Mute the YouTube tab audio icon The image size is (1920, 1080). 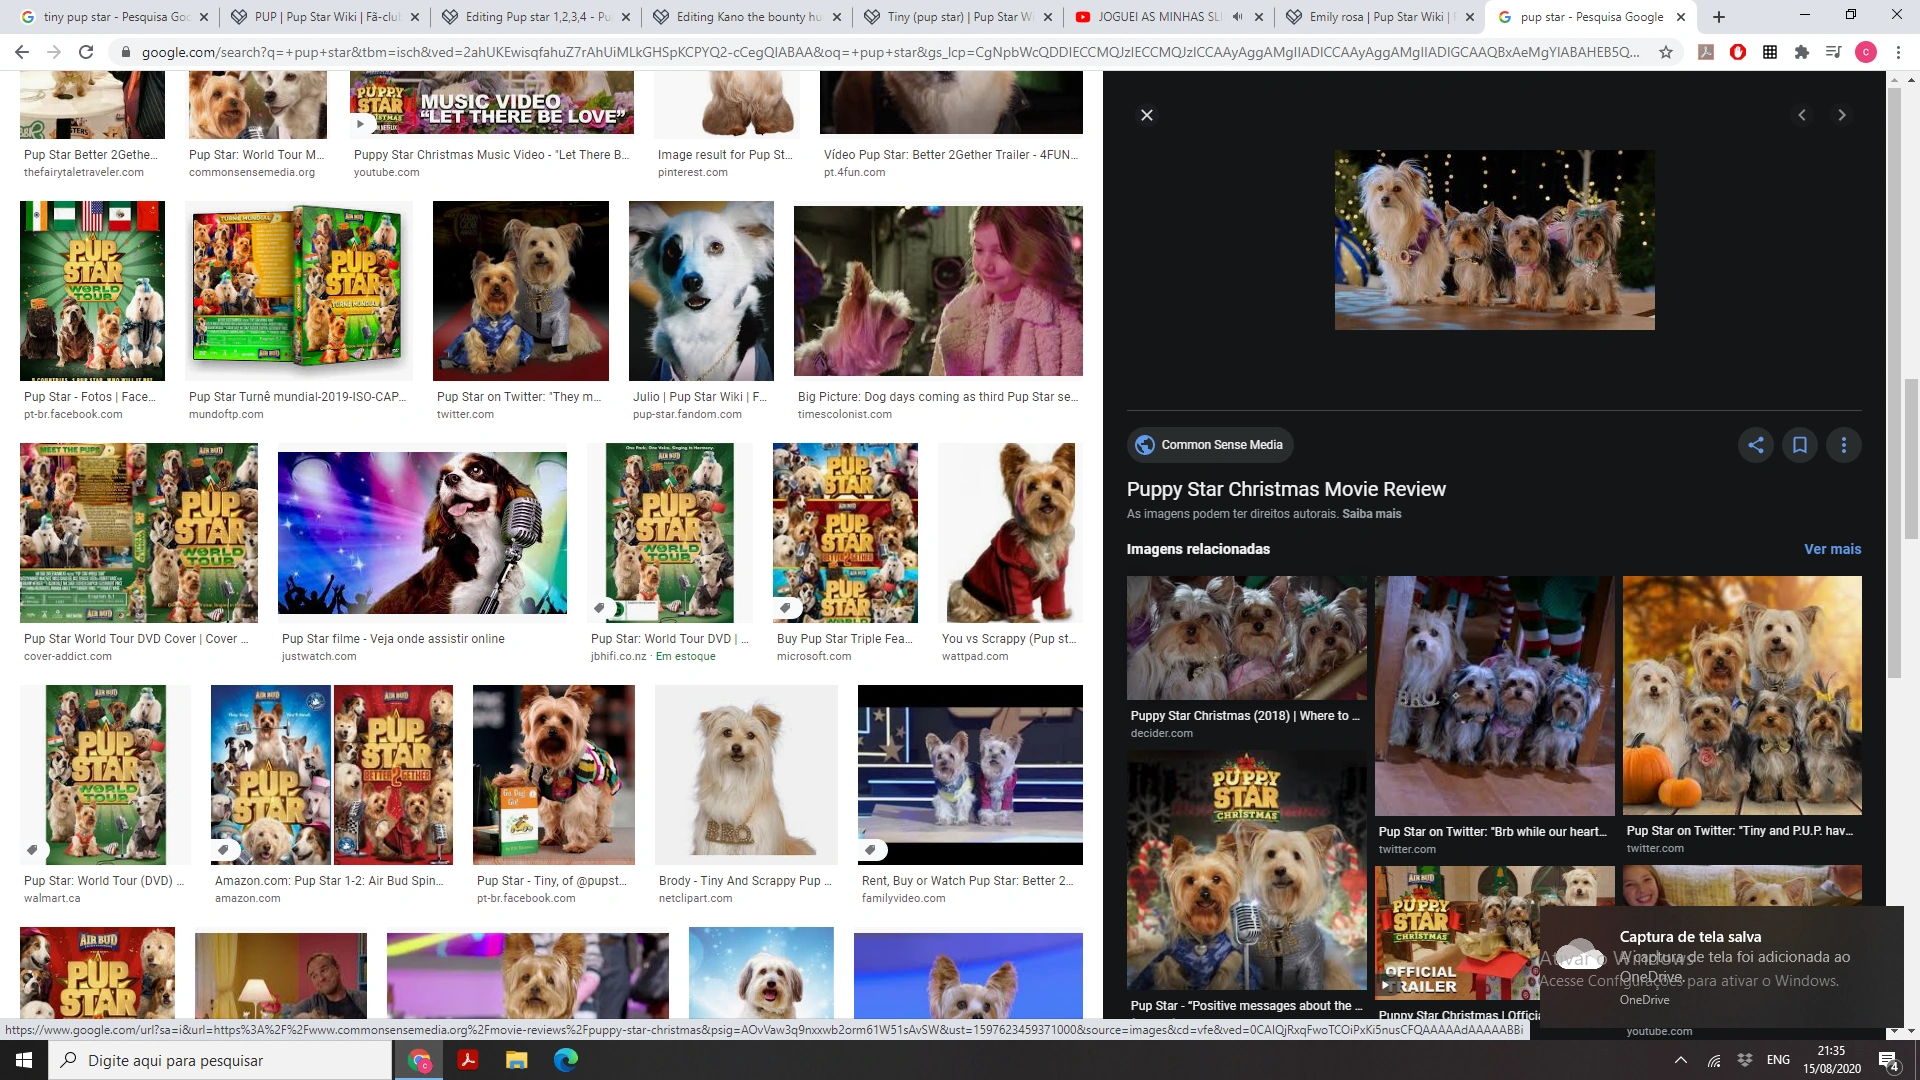(1238, 17)
